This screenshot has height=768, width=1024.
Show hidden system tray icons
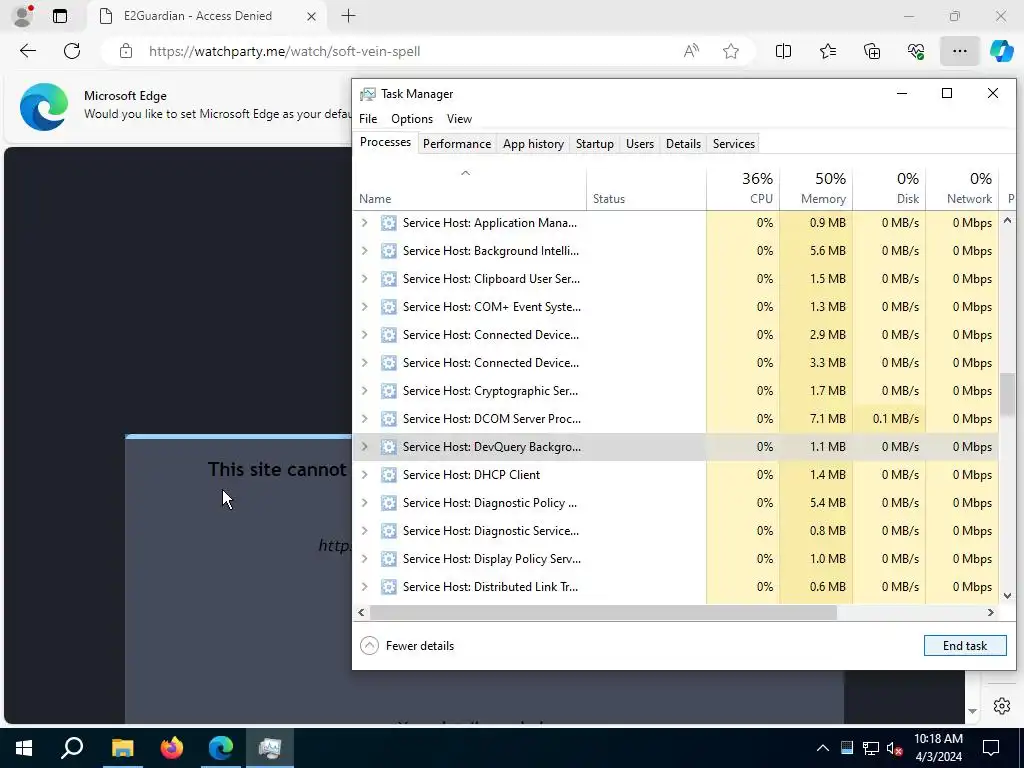pos(823,748)
